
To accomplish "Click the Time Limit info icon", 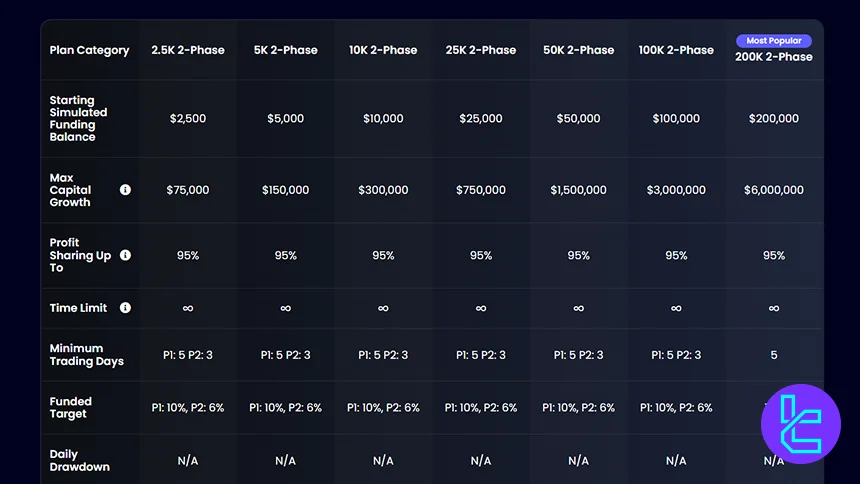I will [x=125, y=308].
